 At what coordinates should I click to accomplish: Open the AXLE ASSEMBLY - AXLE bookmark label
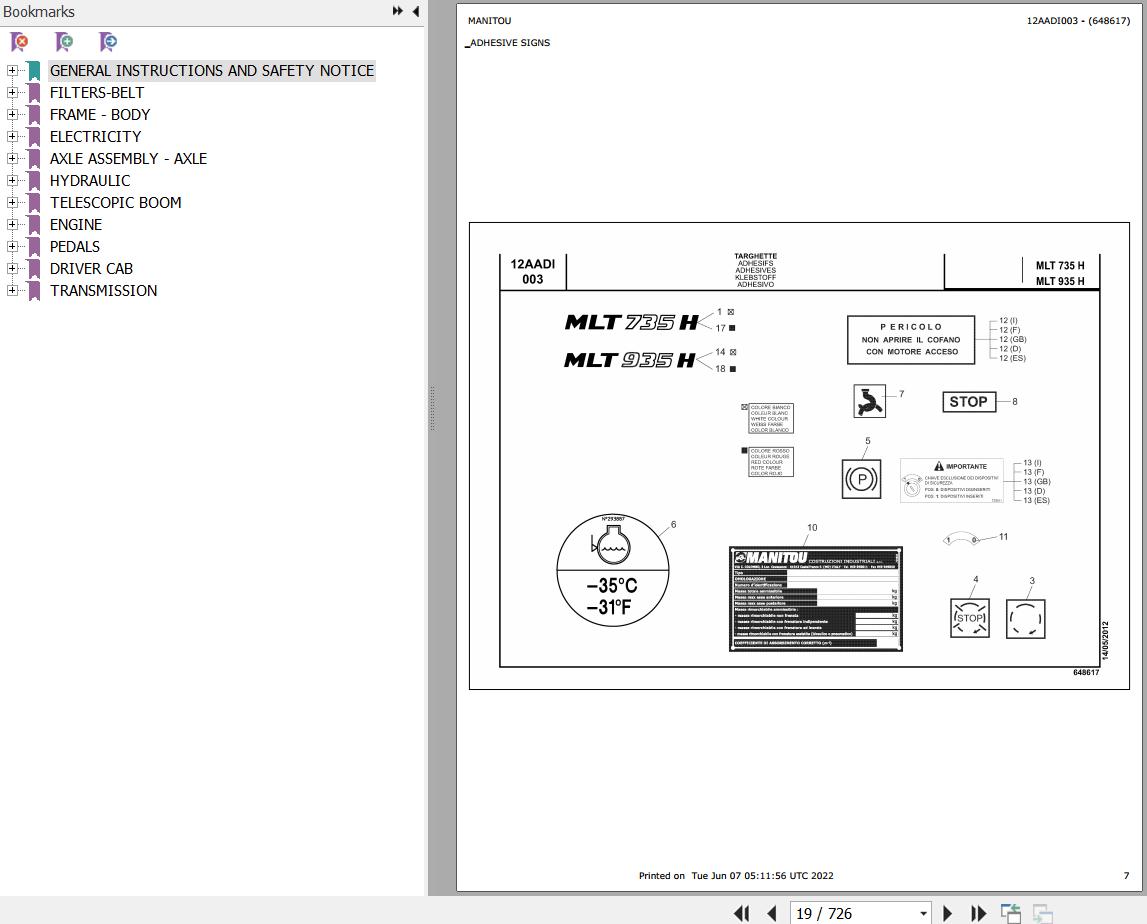click(x=128, y=159)
